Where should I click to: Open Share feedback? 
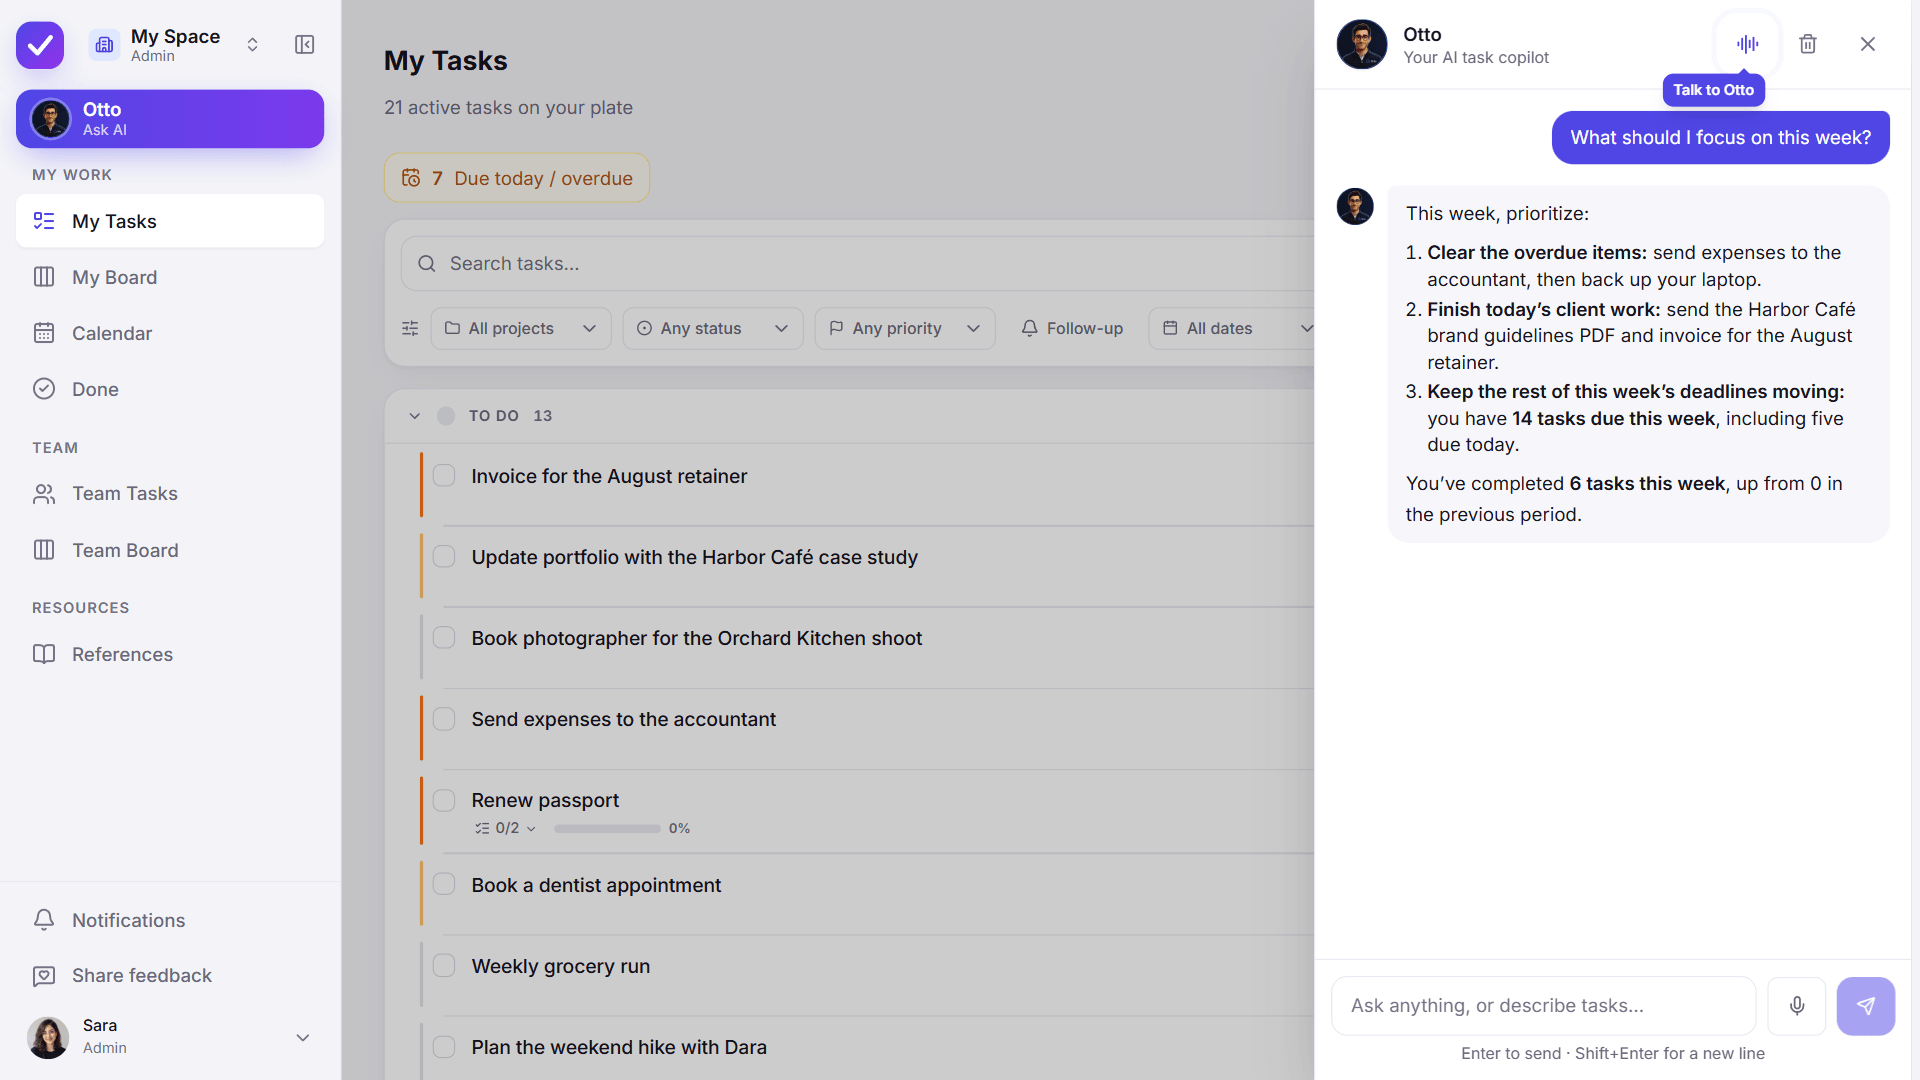point(170,975)
